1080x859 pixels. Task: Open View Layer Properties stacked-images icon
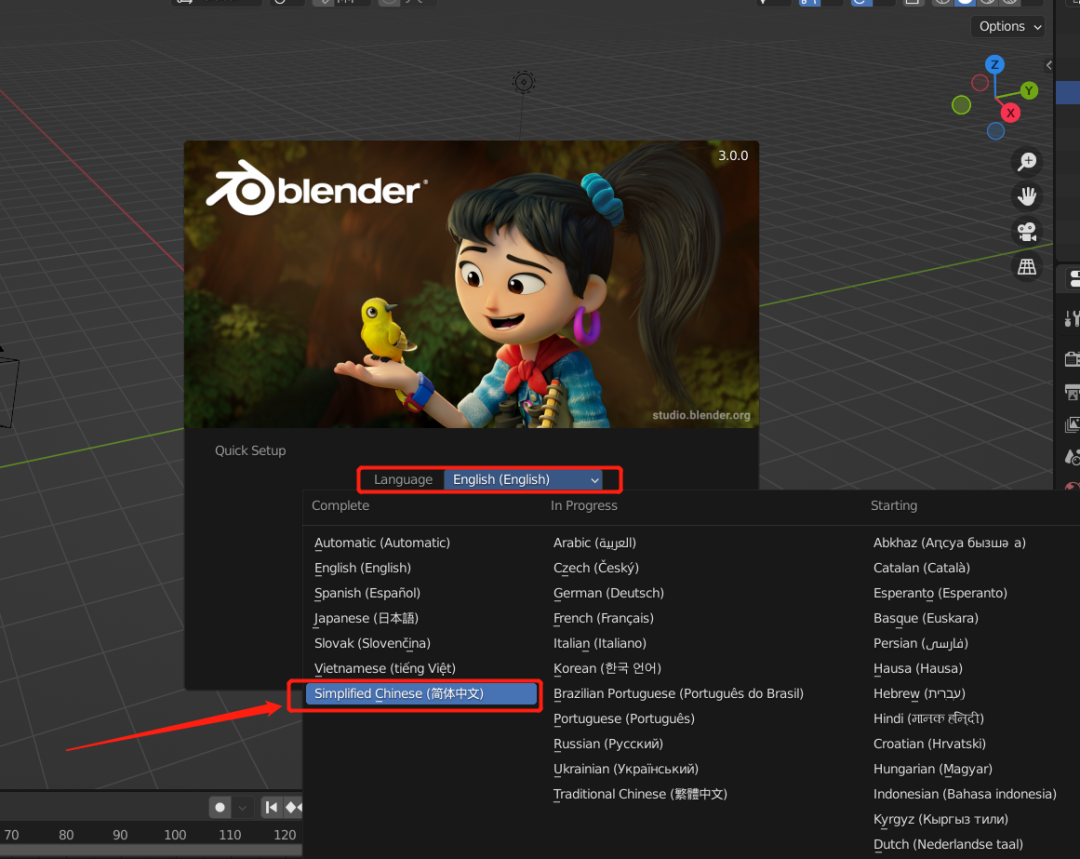coord(1071,424)
